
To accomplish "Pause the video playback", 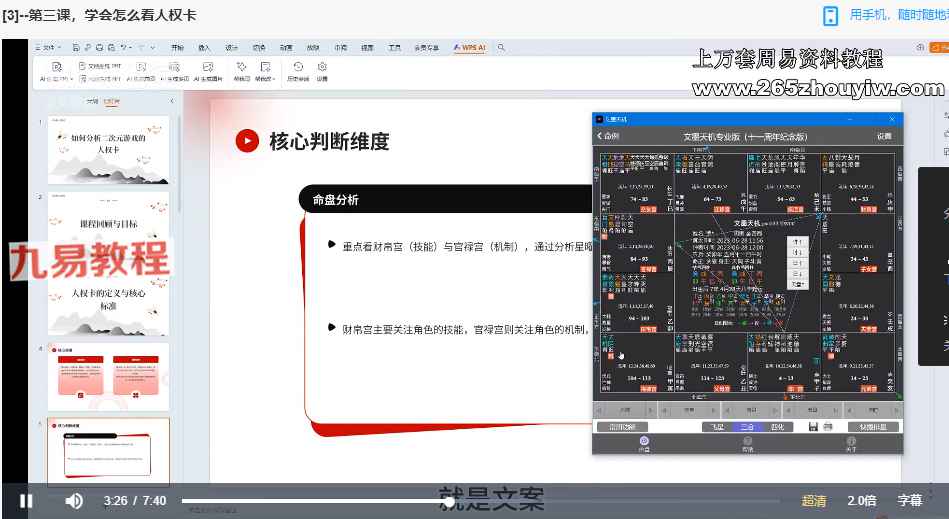I will 27,500.
